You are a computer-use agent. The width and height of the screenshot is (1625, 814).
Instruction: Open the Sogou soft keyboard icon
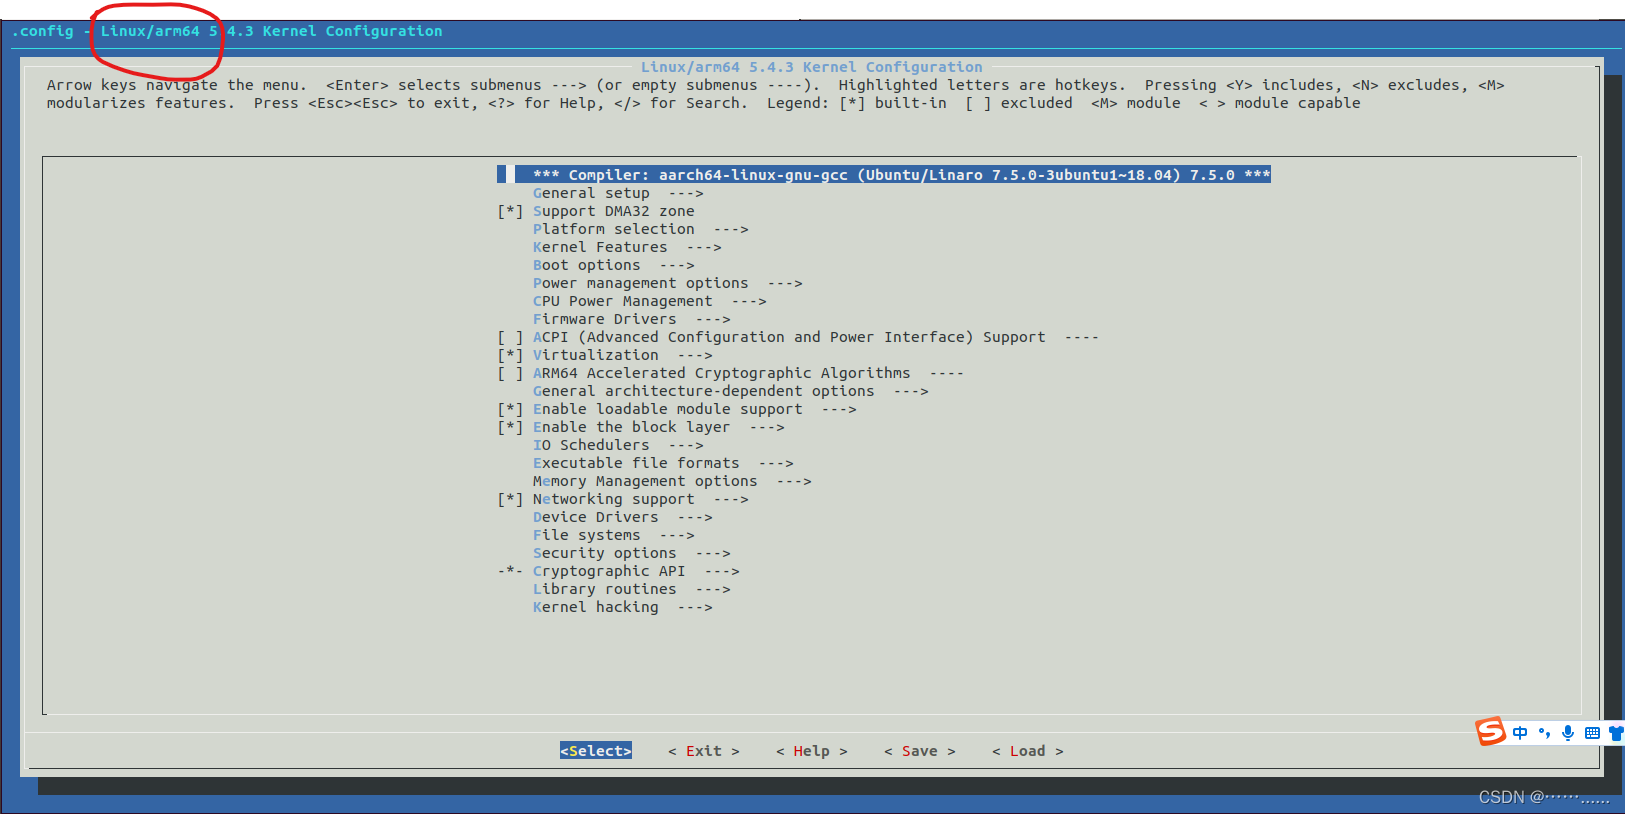(1592, 733)
